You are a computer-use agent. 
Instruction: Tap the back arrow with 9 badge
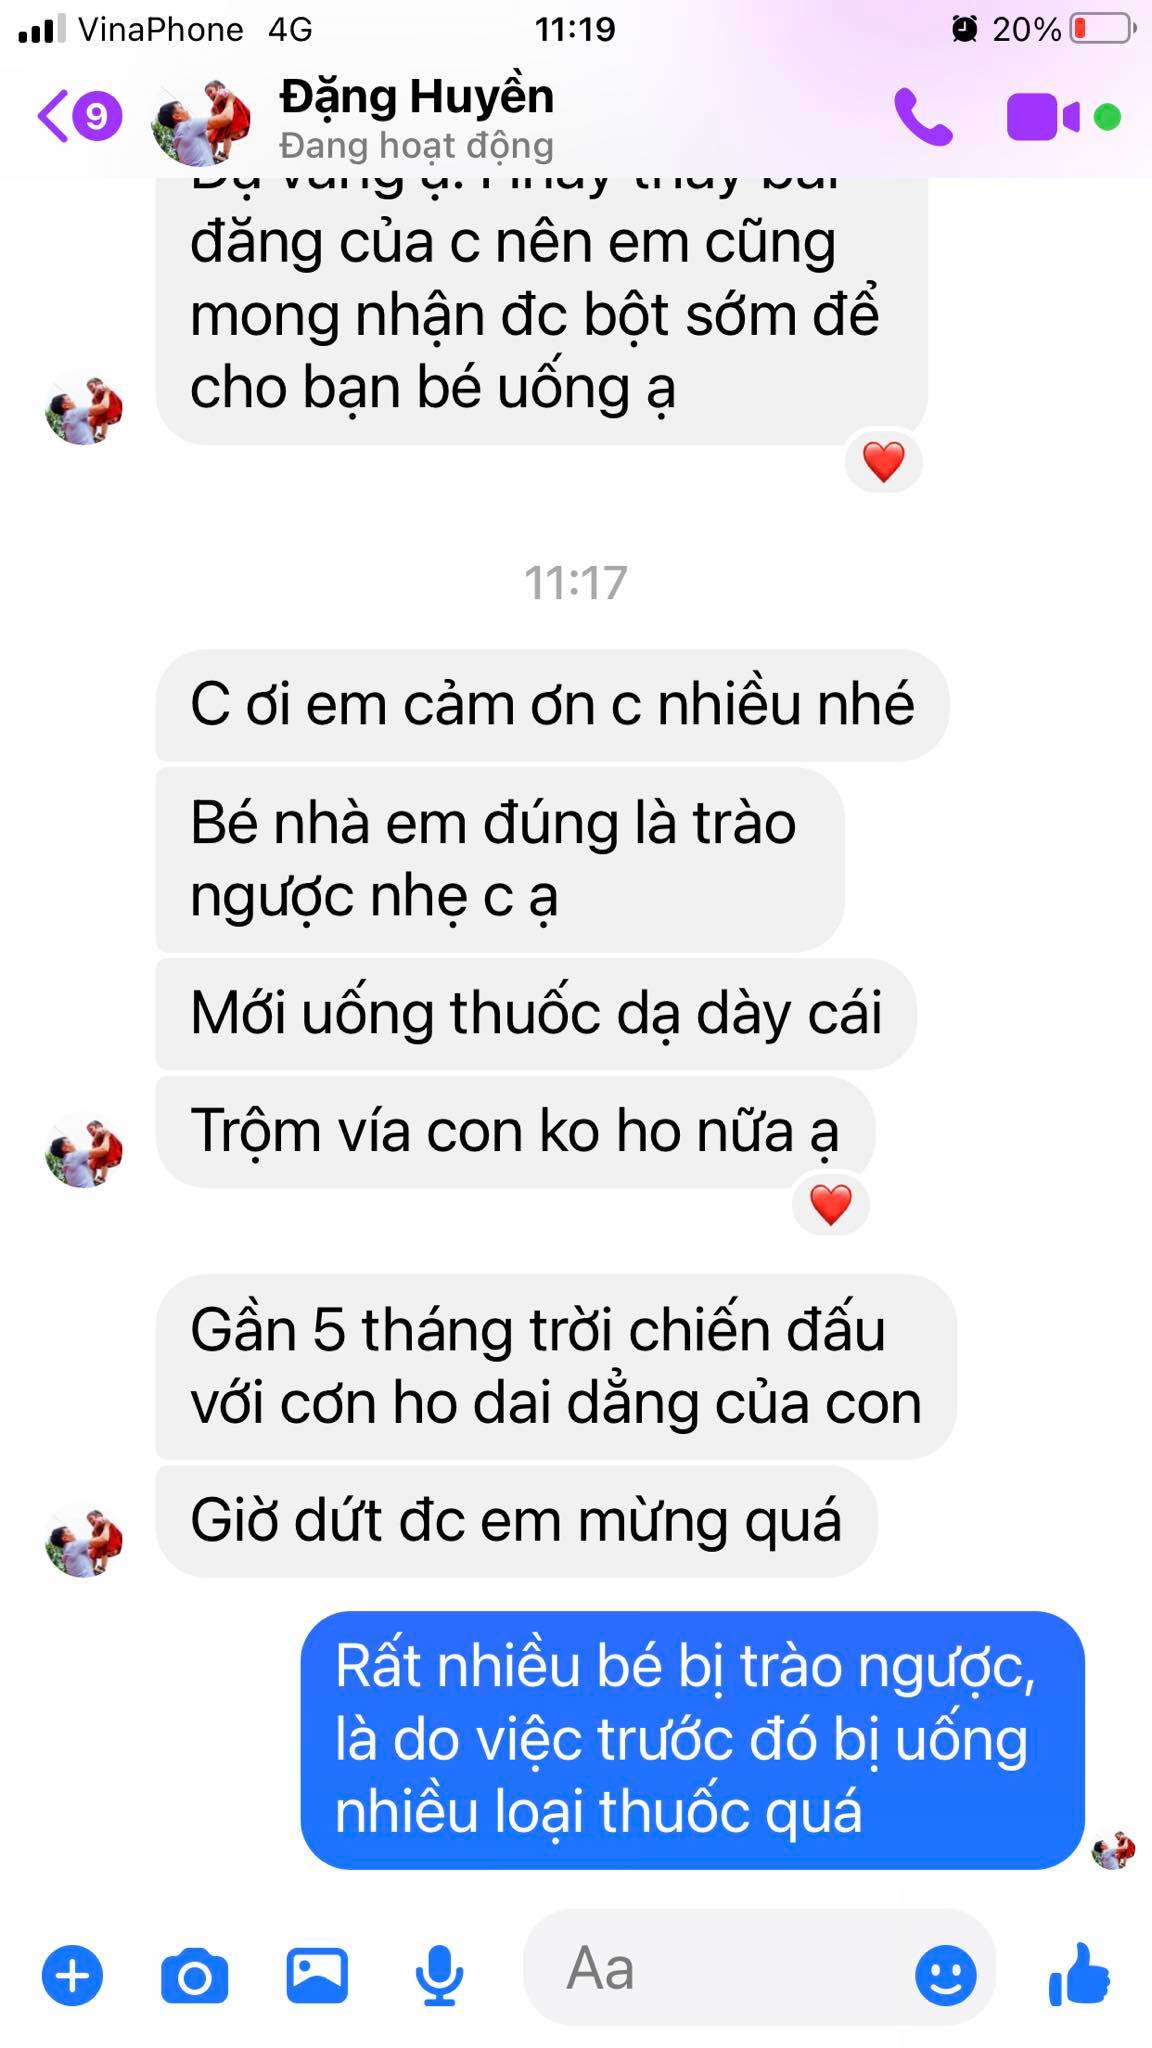coord(80,118)
